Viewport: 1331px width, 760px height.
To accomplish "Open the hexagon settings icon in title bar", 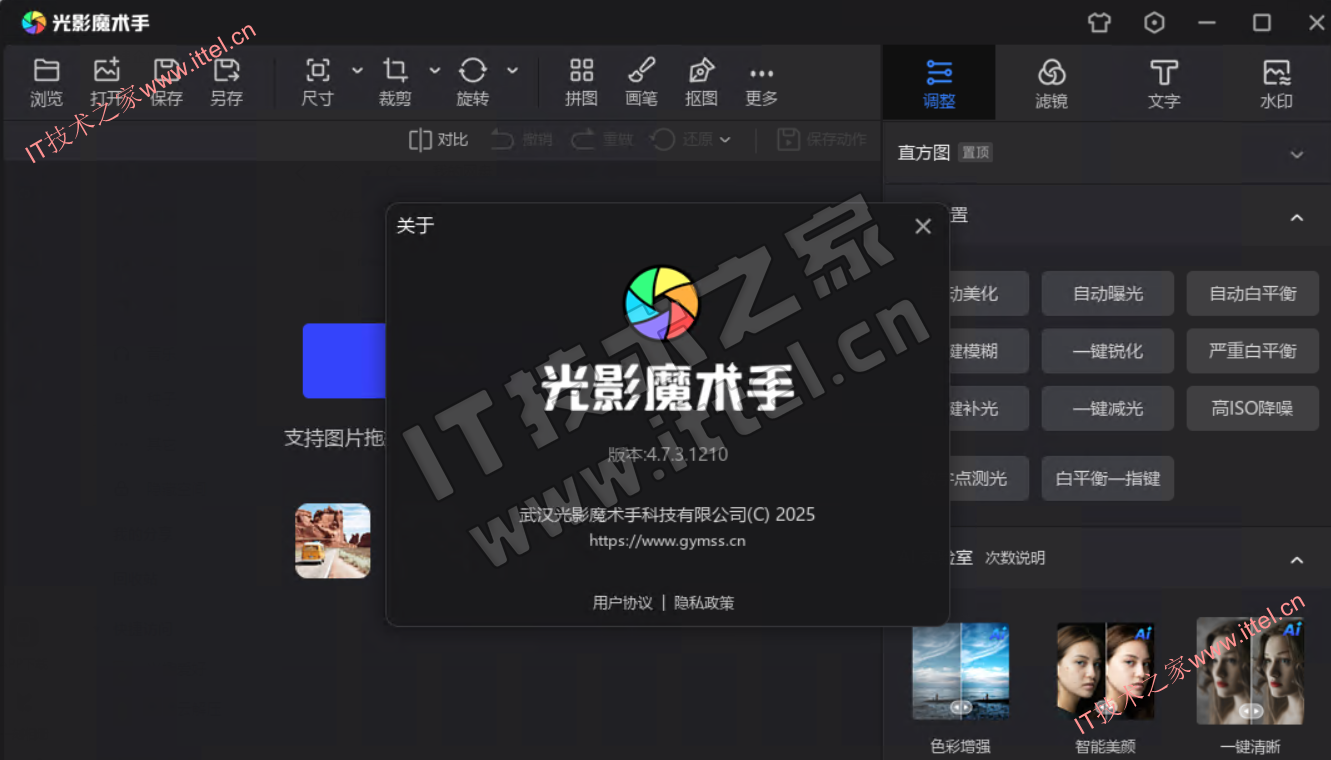I will click(x=1154, y=22).
